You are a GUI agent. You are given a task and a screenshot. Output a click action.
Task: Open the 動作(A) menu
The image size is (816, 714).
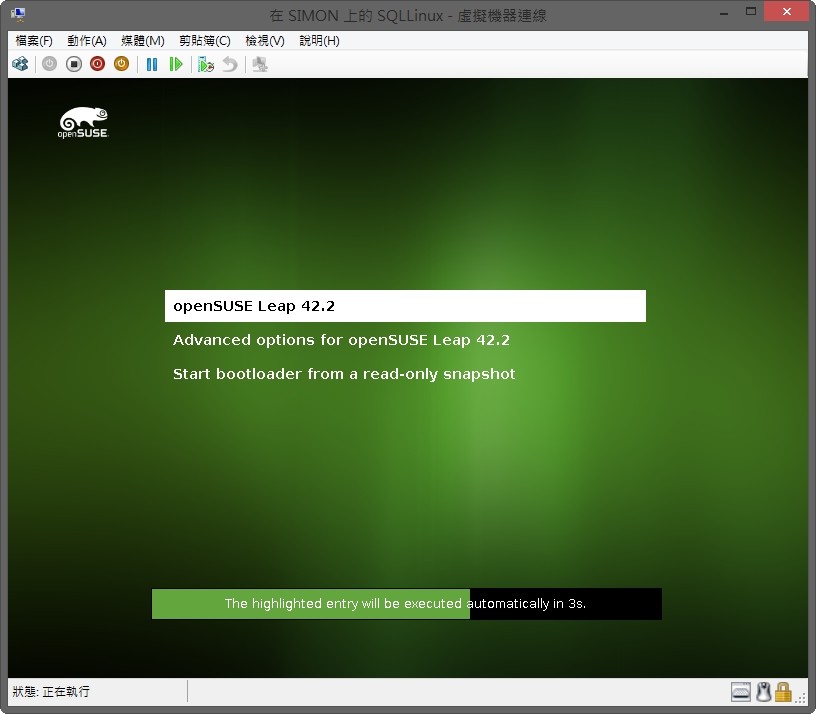[x=87, y=41]
